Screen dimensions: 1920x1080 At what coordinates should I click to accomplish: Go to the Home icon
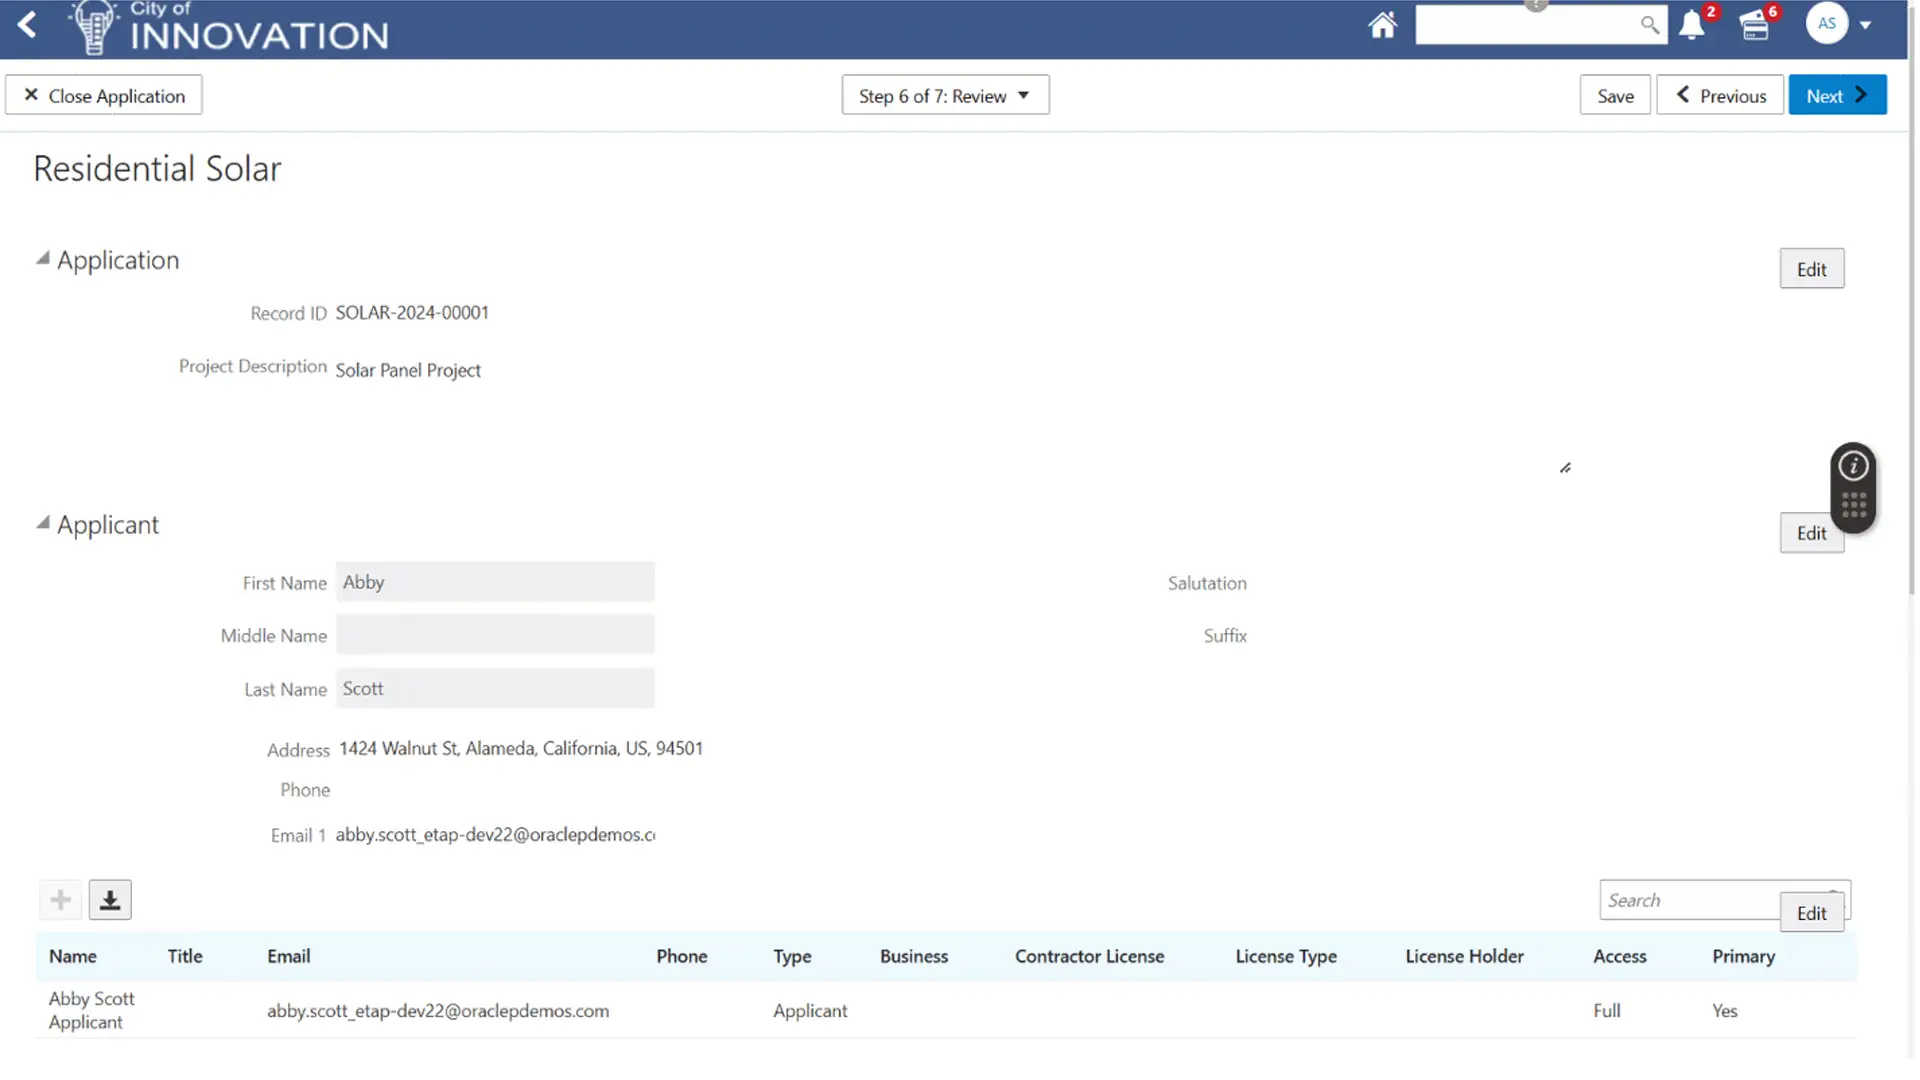1382,25
